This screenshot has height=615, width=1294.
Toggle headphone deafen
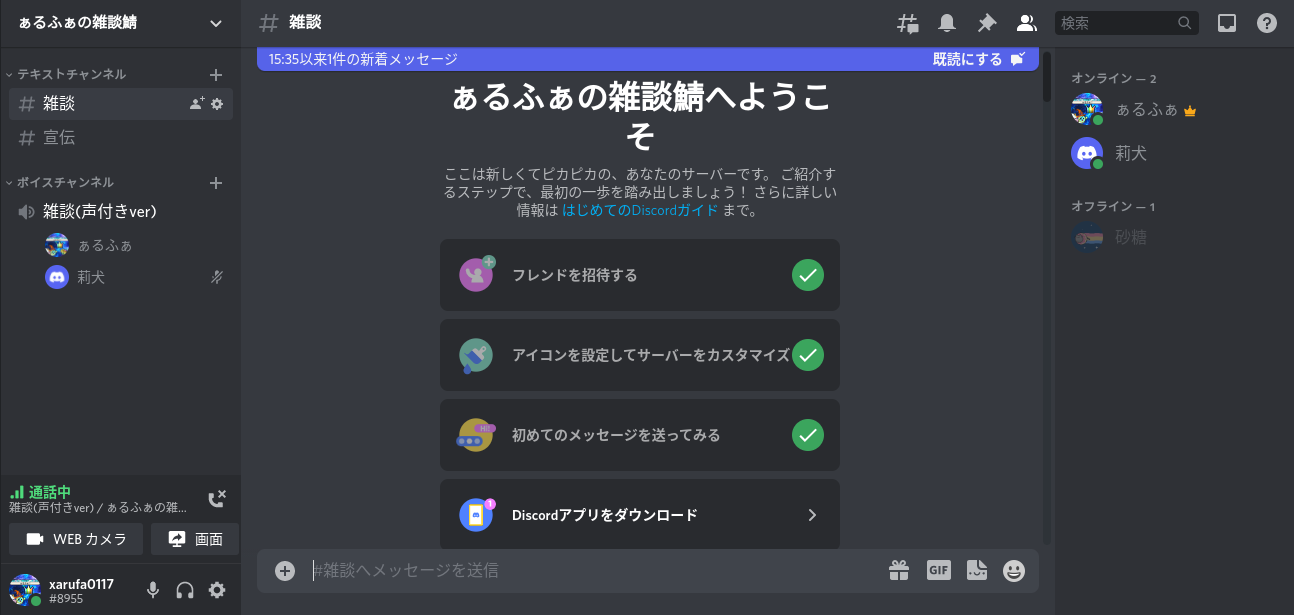click(185, 590)
